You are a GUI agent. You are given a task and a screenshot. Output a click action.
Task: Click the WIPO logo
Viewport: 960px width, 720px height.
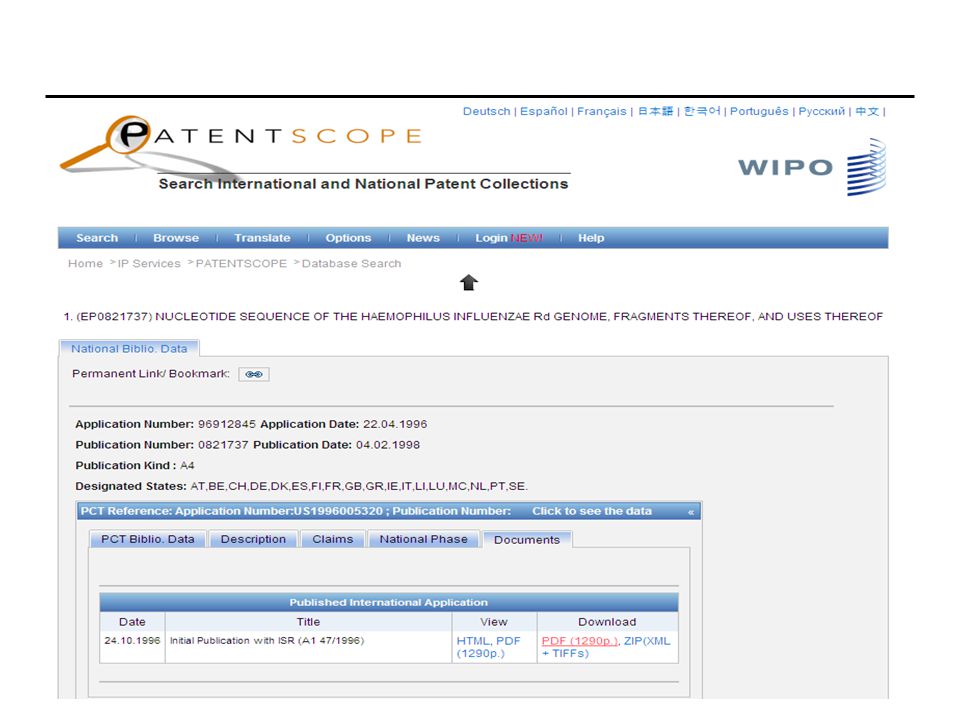coord(812,167)
